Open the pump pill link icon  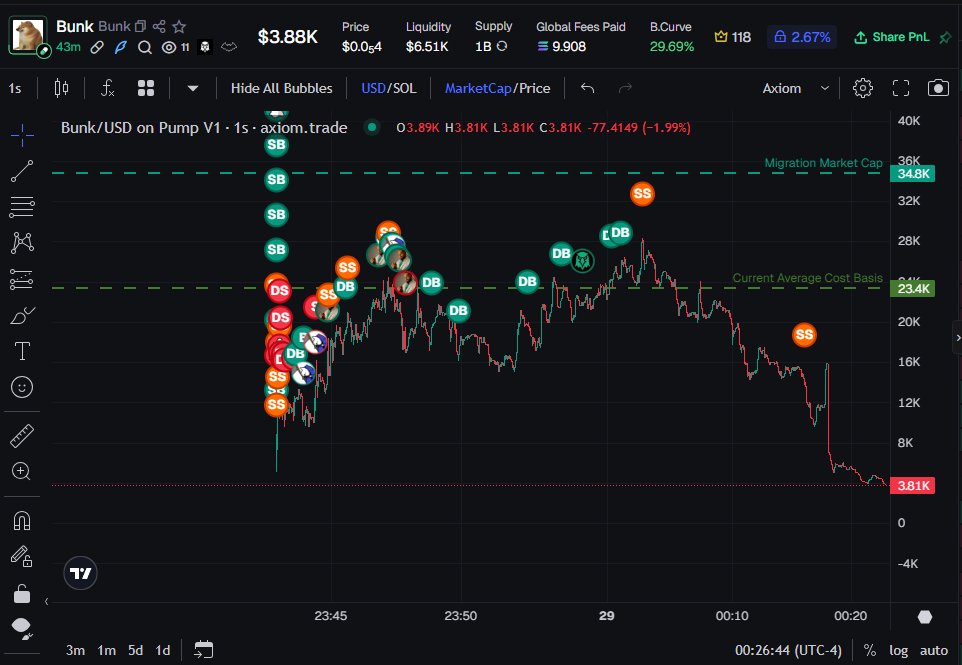(97, 47)
